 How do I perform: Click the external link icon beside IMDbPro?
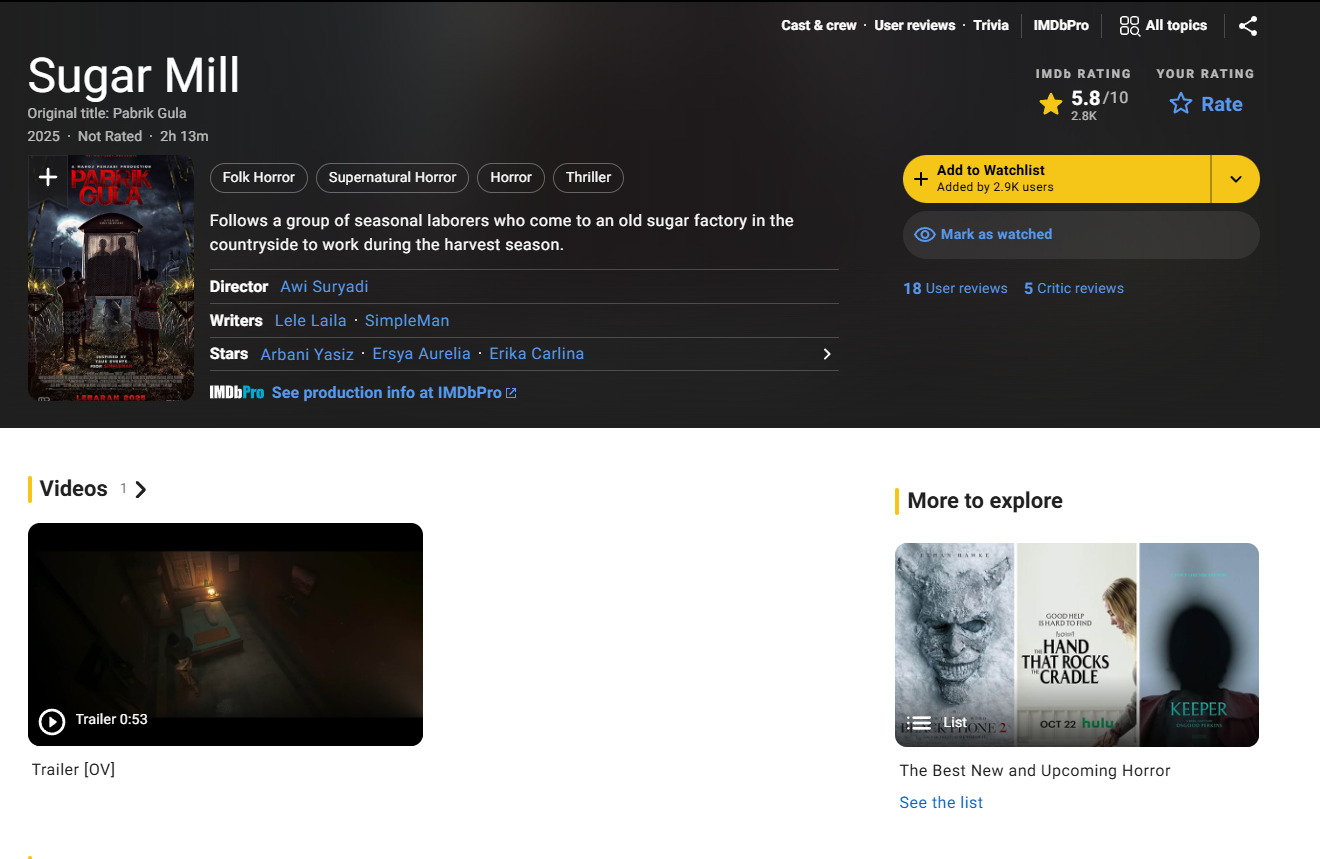511,393
